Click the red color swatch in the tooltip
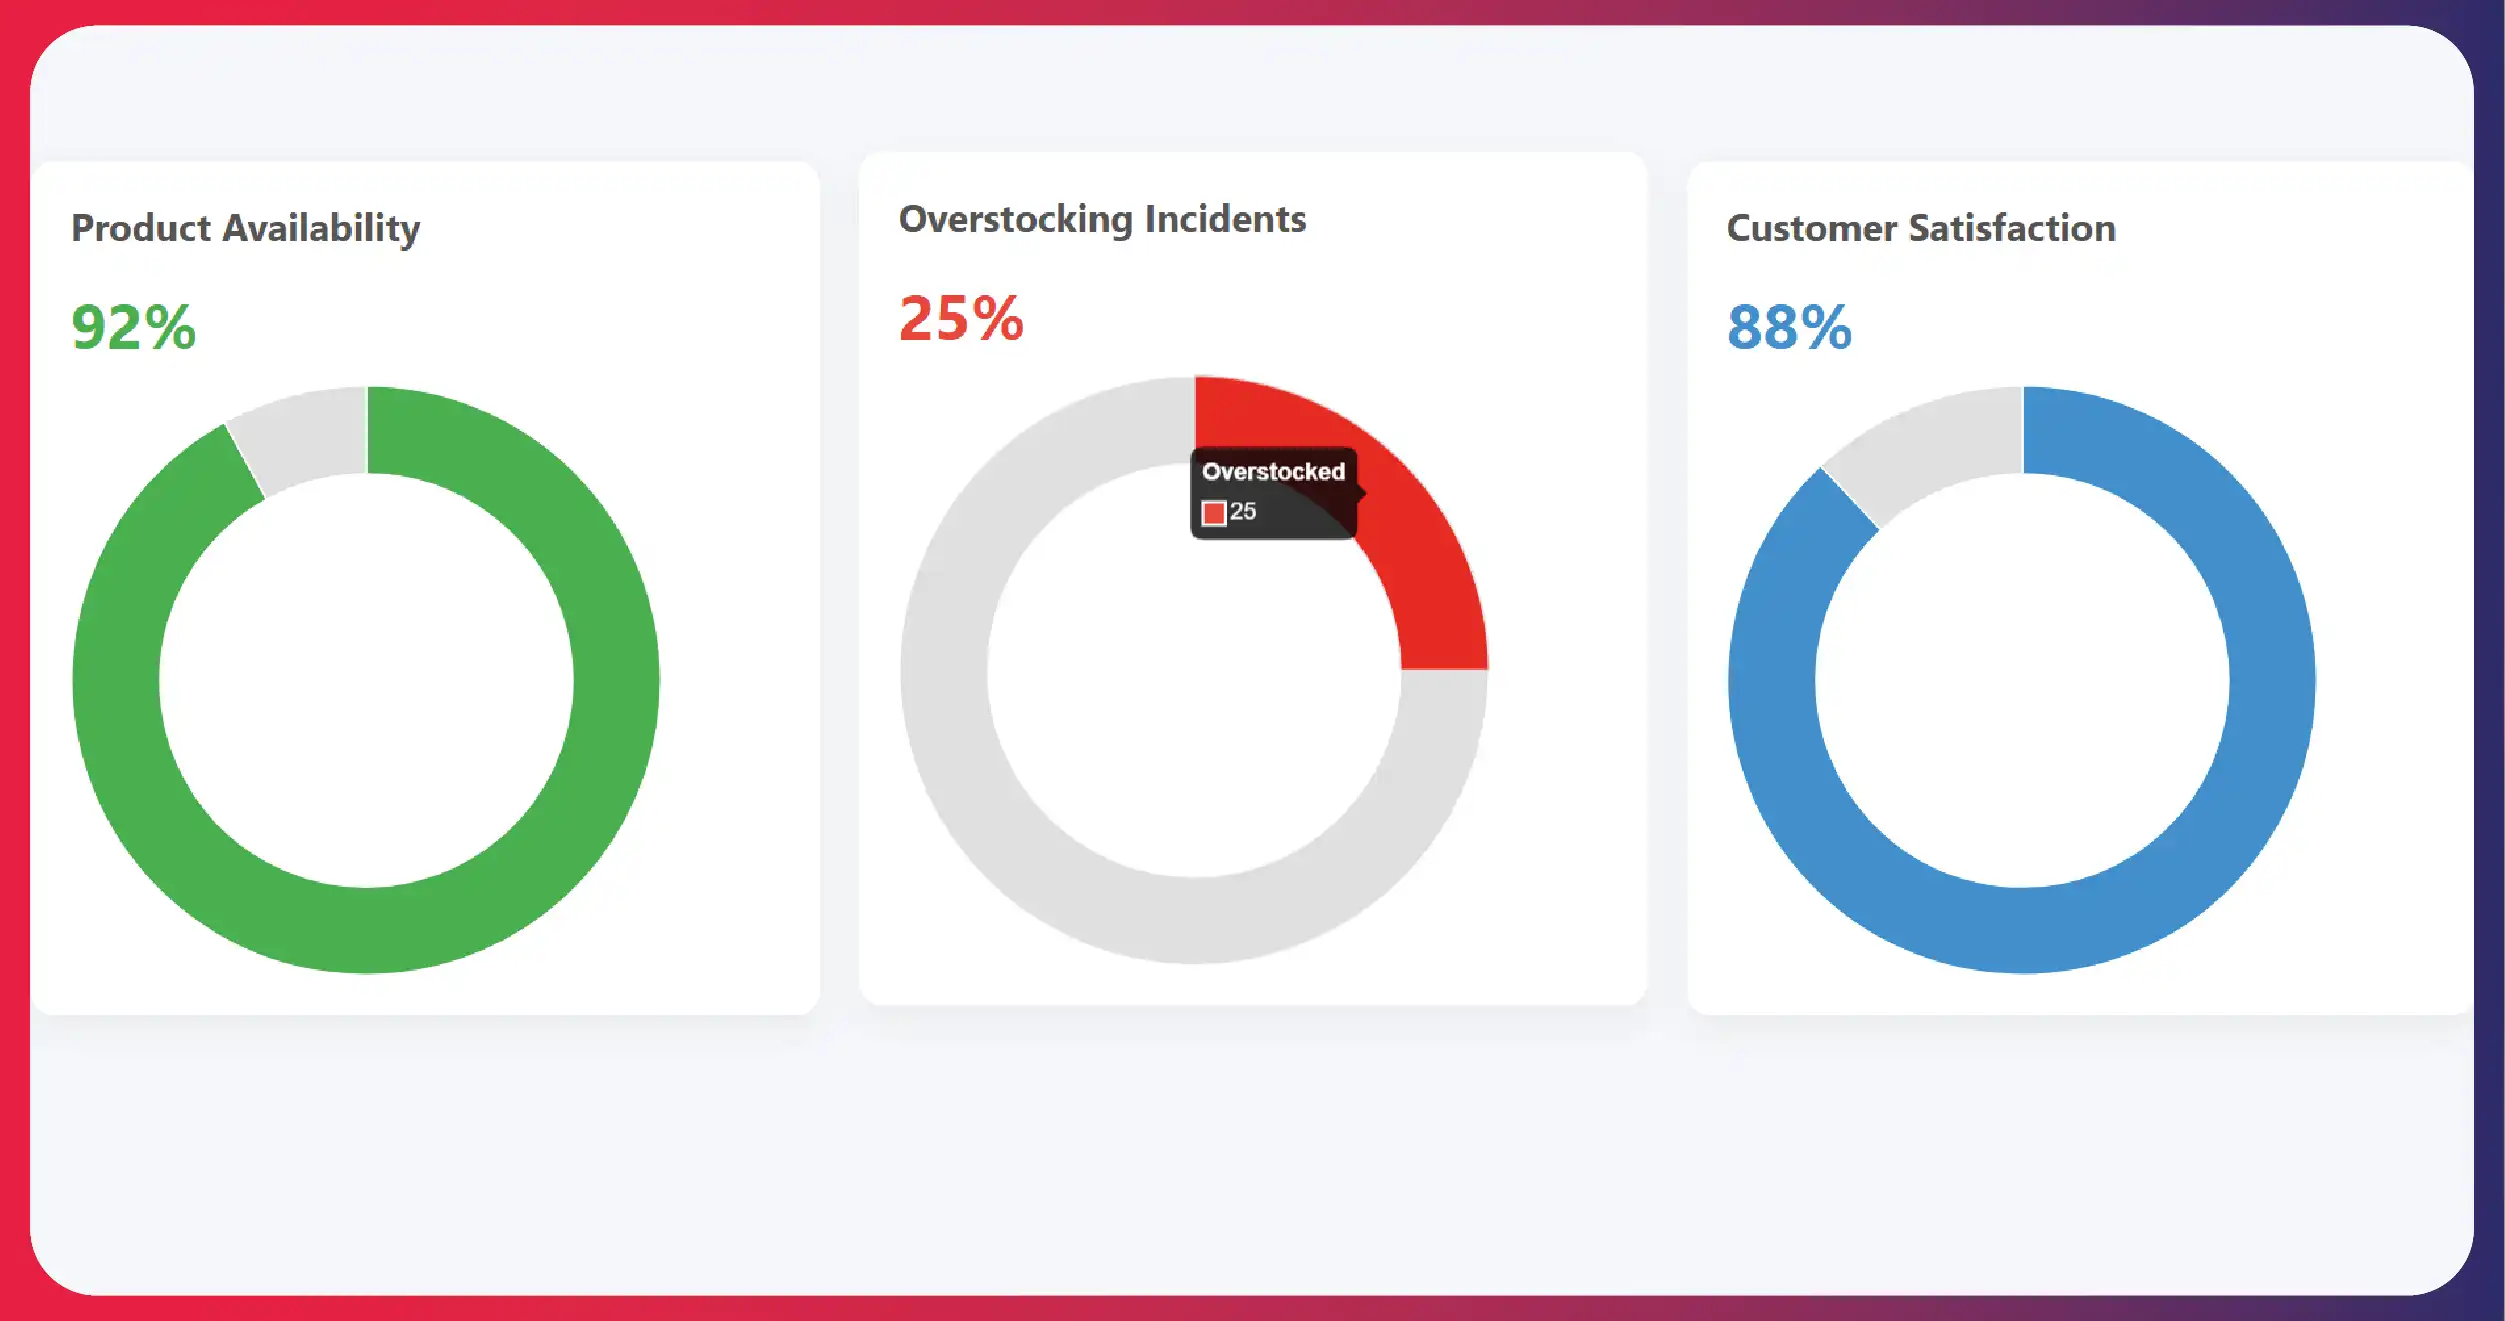This screenshot has height=1321, width=2505. pyautogui.click(x=1214, y=513)
